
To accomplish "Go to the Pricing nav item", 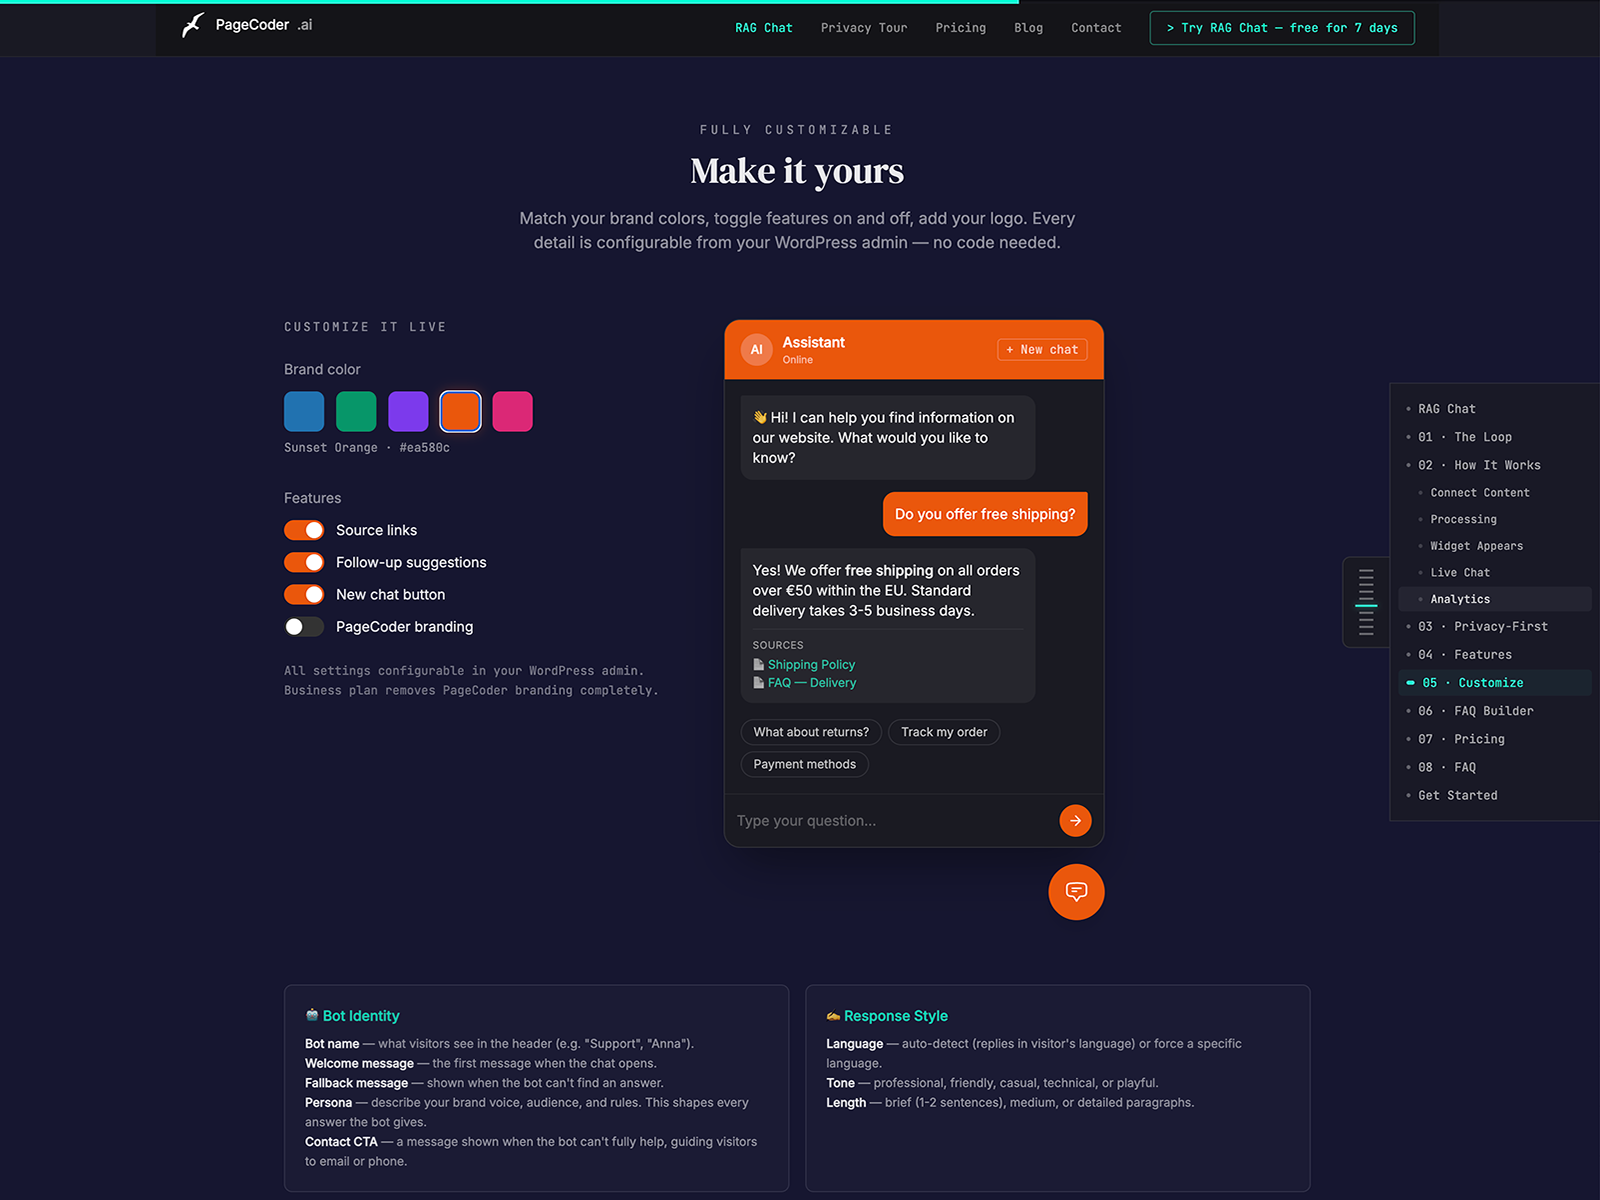I will (x=961, y=28).
